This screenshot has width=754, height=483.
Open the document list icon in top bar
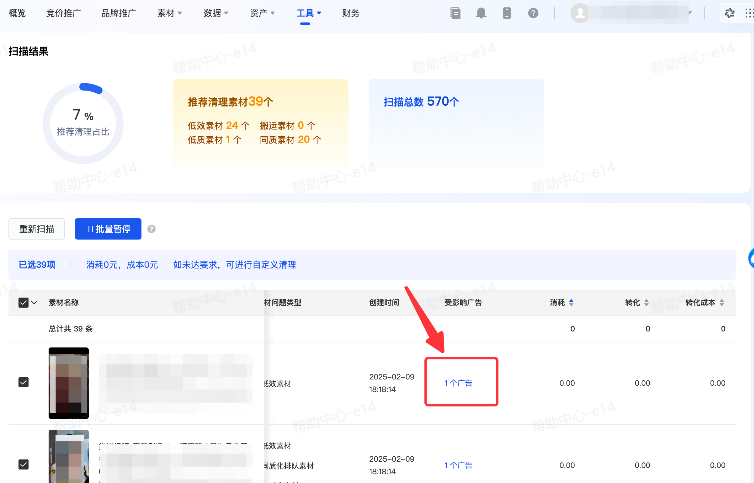tap(455, 13)
